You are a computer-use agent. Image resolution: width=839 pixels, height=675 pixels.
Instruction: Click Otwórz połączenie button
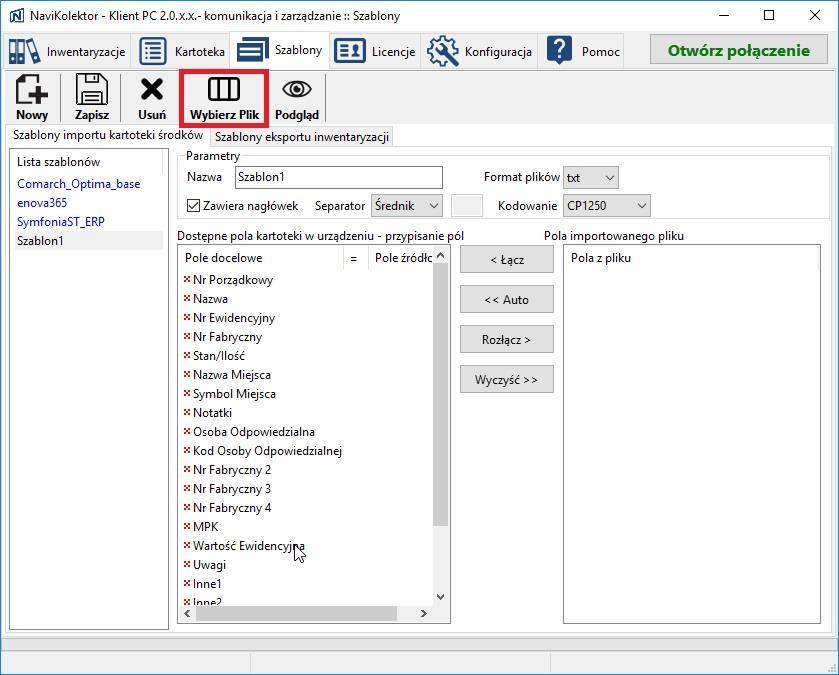738,50
